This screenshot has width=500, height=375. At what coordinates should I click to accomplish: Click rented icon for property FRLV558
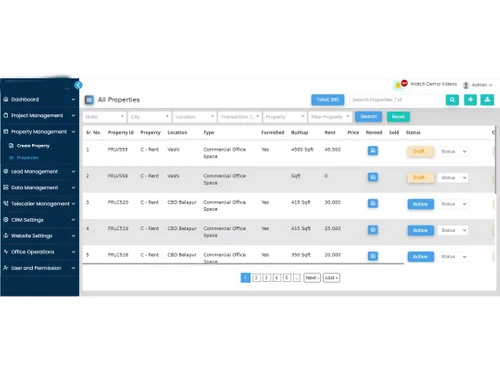point(373,177)
